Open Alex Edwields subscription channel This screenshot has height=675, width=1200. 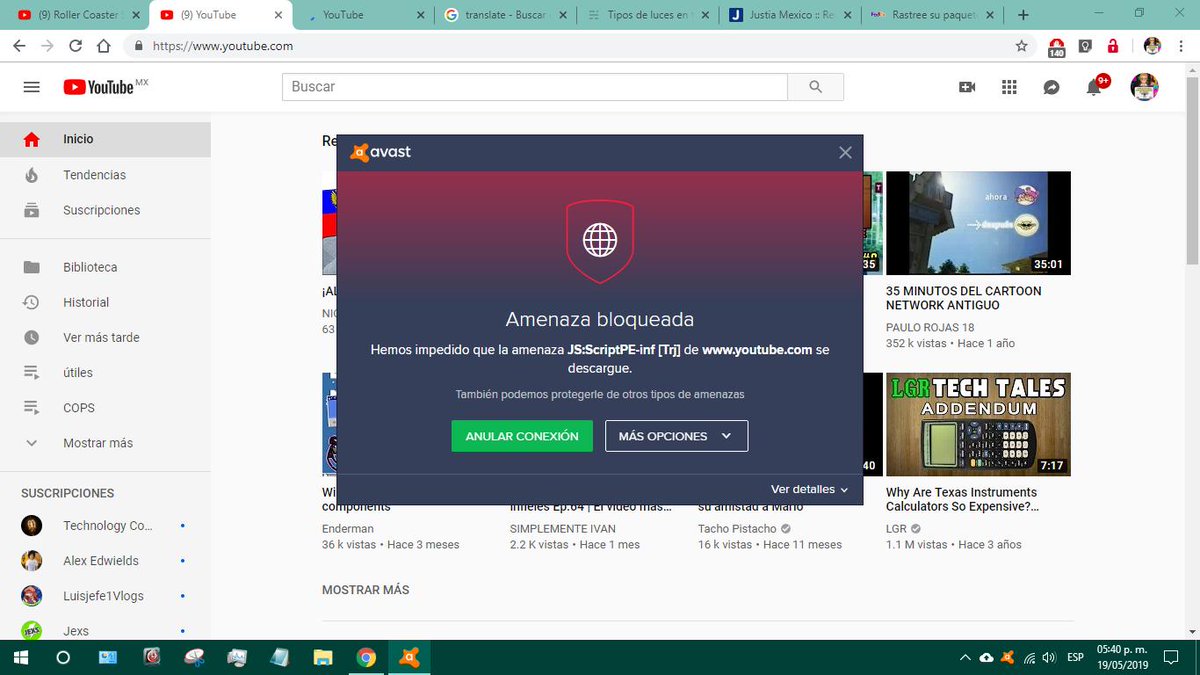pyautogui.click(x=105, y=561)
